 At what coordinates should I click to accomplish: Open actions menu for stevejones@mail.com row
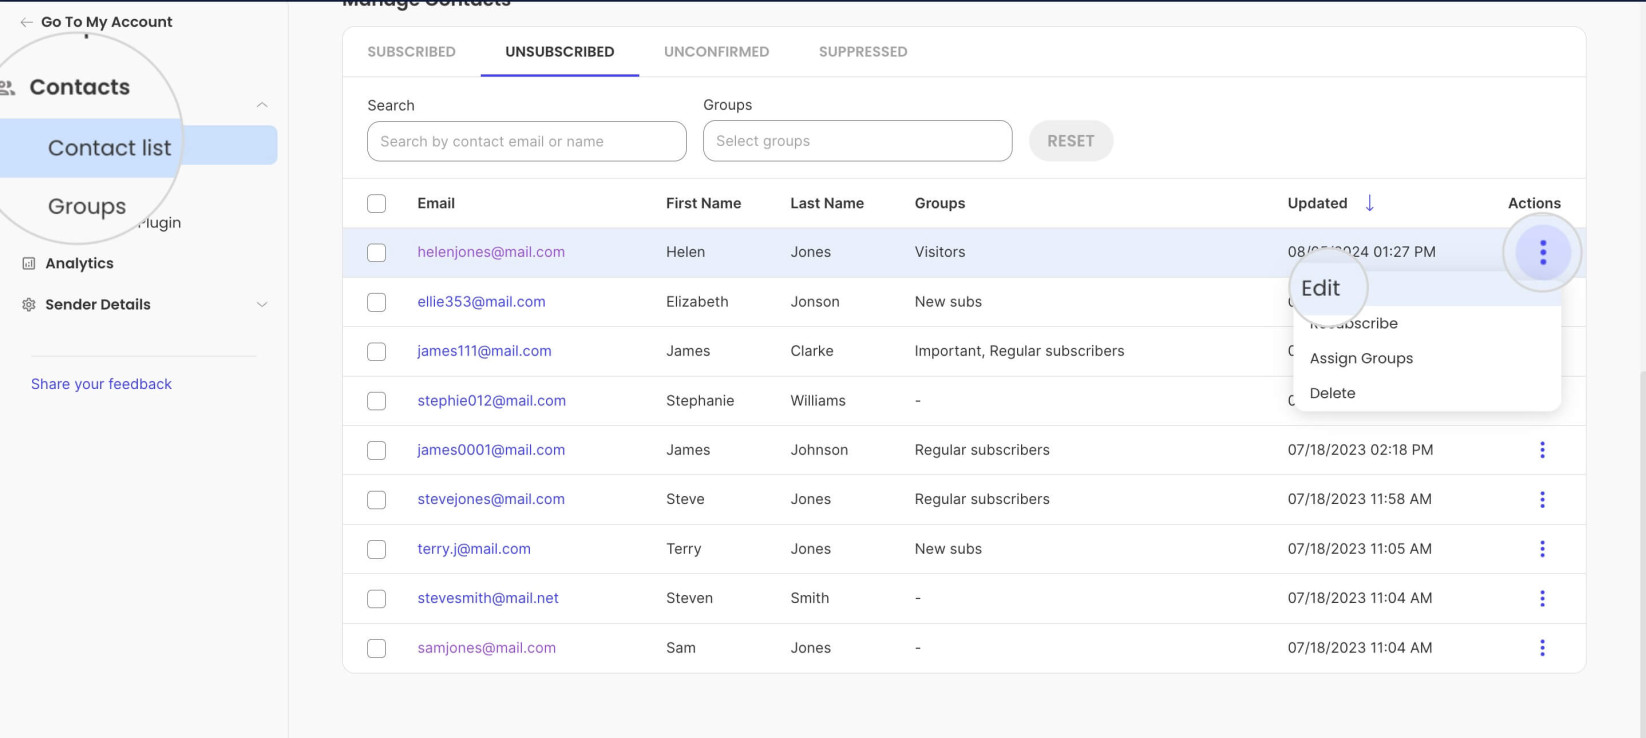1542,499
